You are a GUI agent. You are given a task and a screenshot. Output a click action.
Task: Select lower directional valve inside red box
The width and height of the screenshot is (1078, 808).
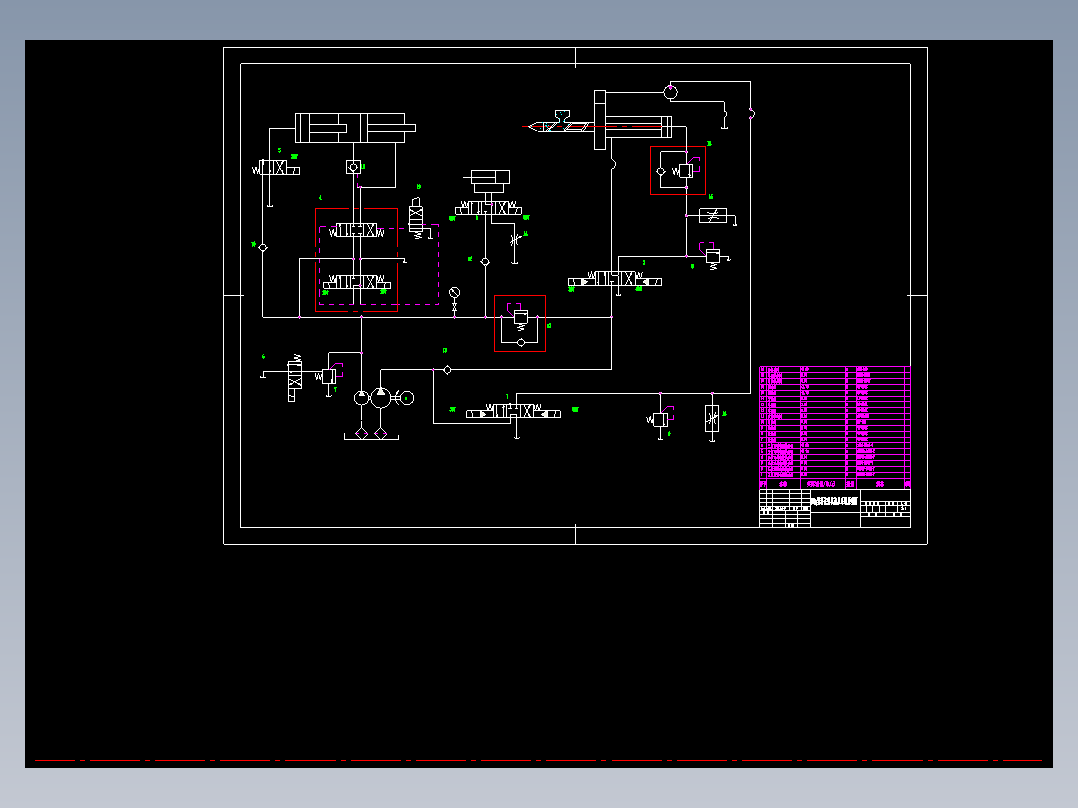(x=357, y=282)
